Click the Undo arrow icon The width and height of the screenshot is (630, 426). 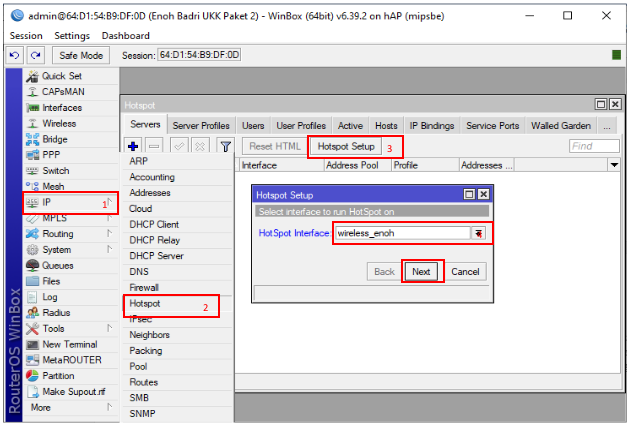[x=14, y=55]
